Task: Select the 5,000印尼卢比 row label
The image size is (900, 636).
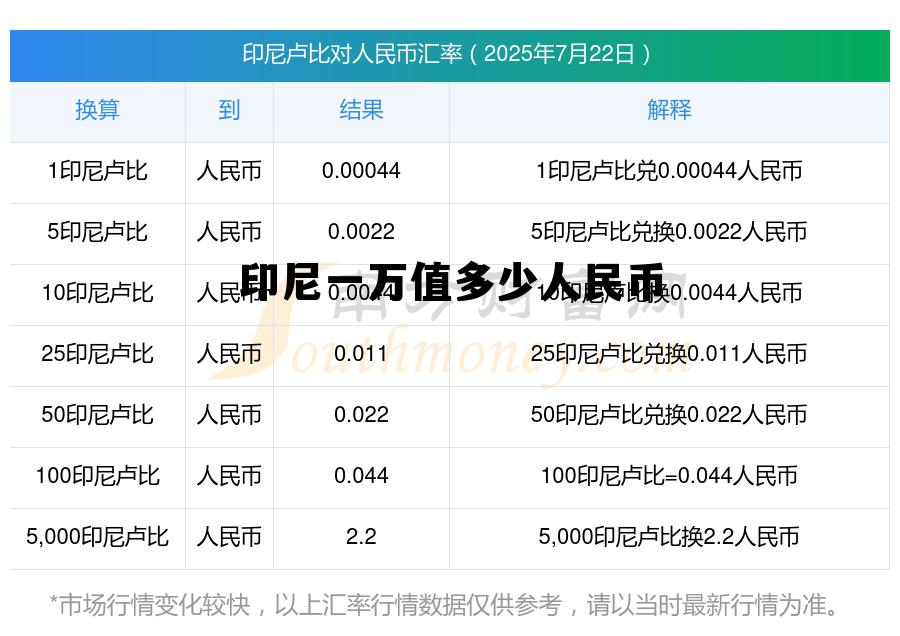Action: coord(97,538)
